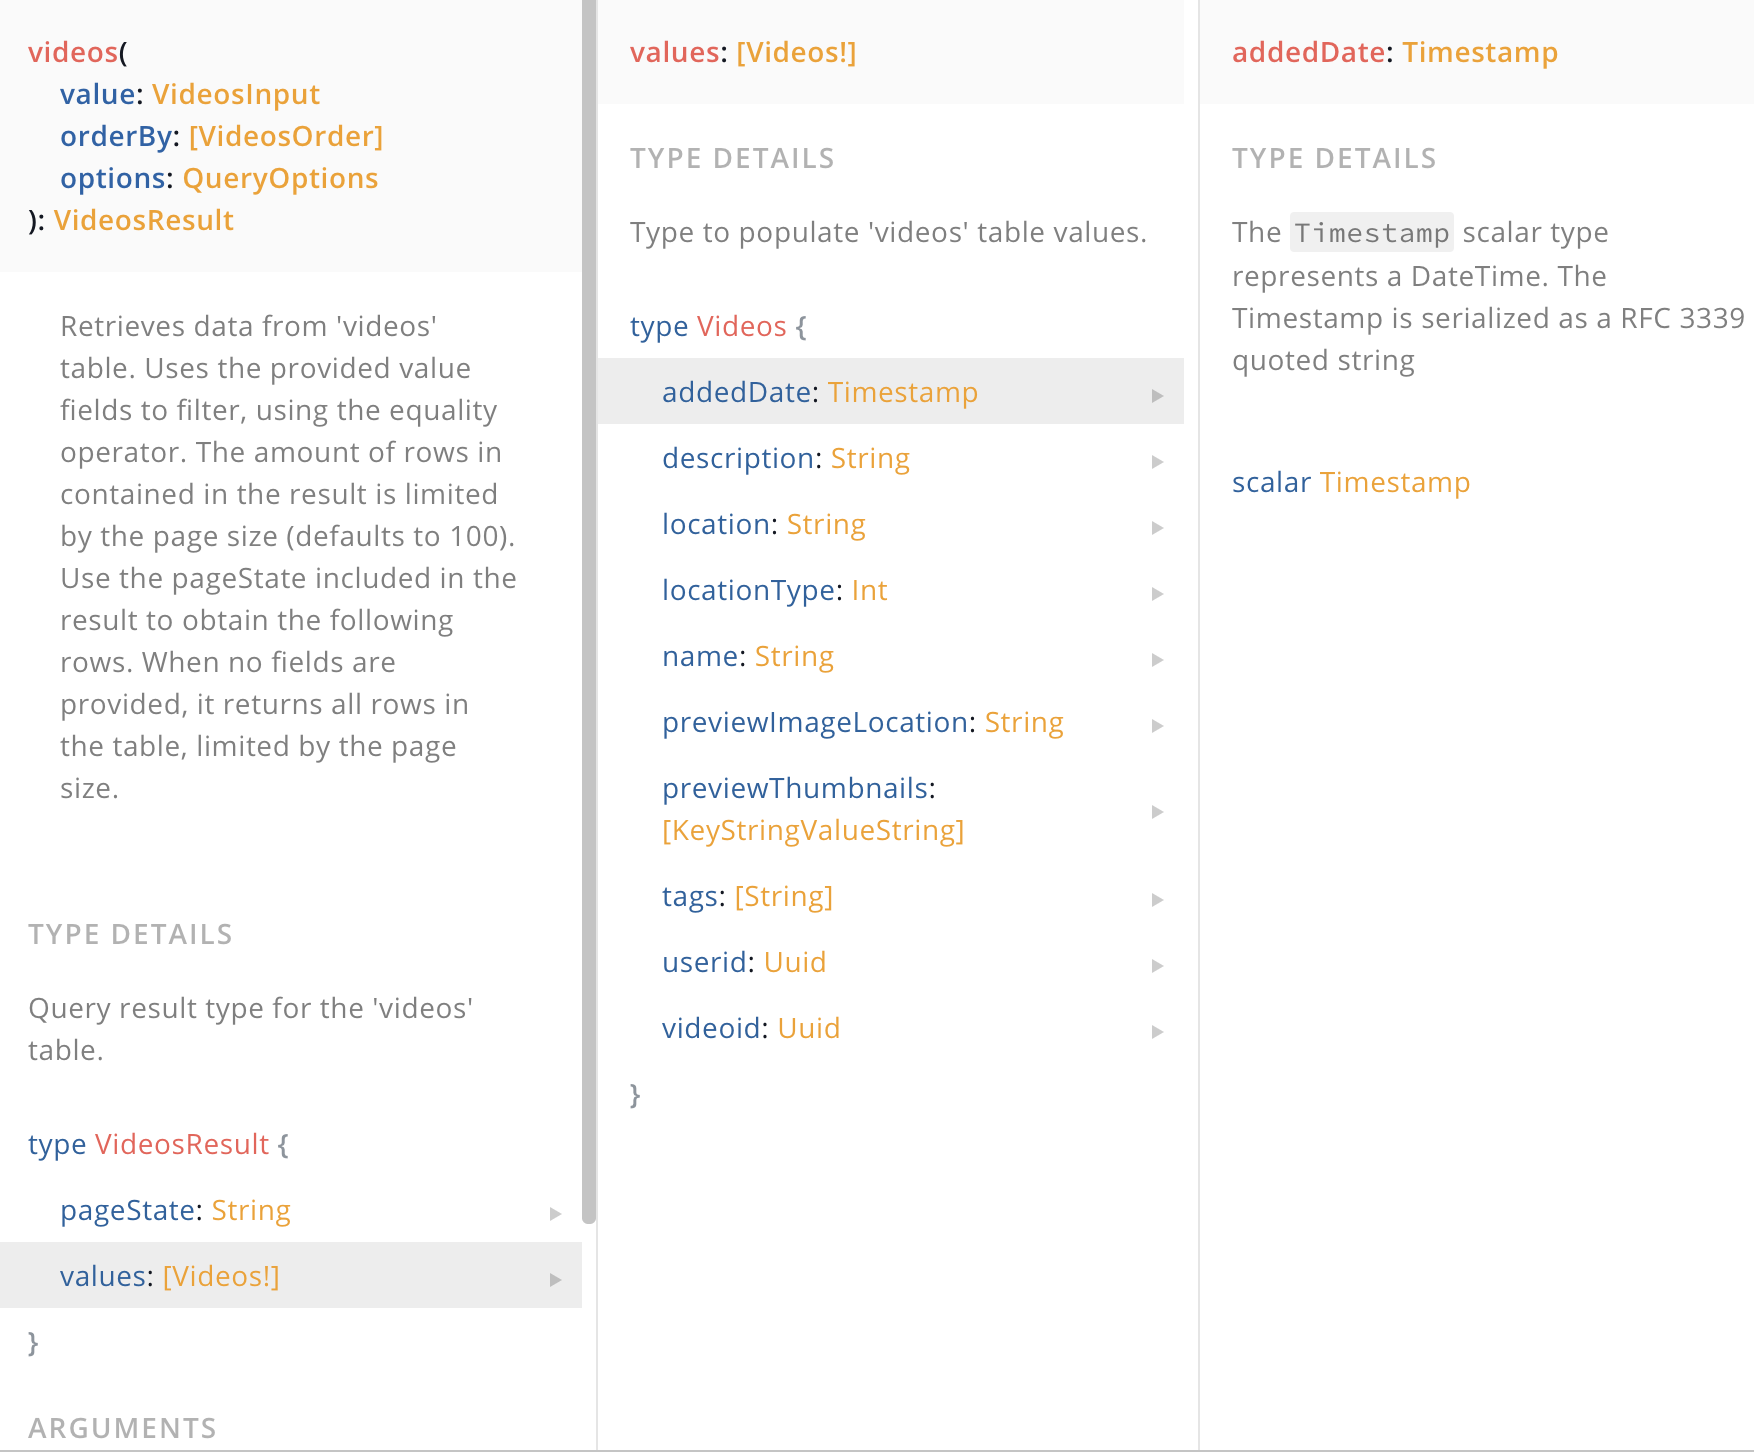The width and height of the screenshot is (1754, 1452).
Task: Expand the description field arrow
Action: pos(1157,461)
